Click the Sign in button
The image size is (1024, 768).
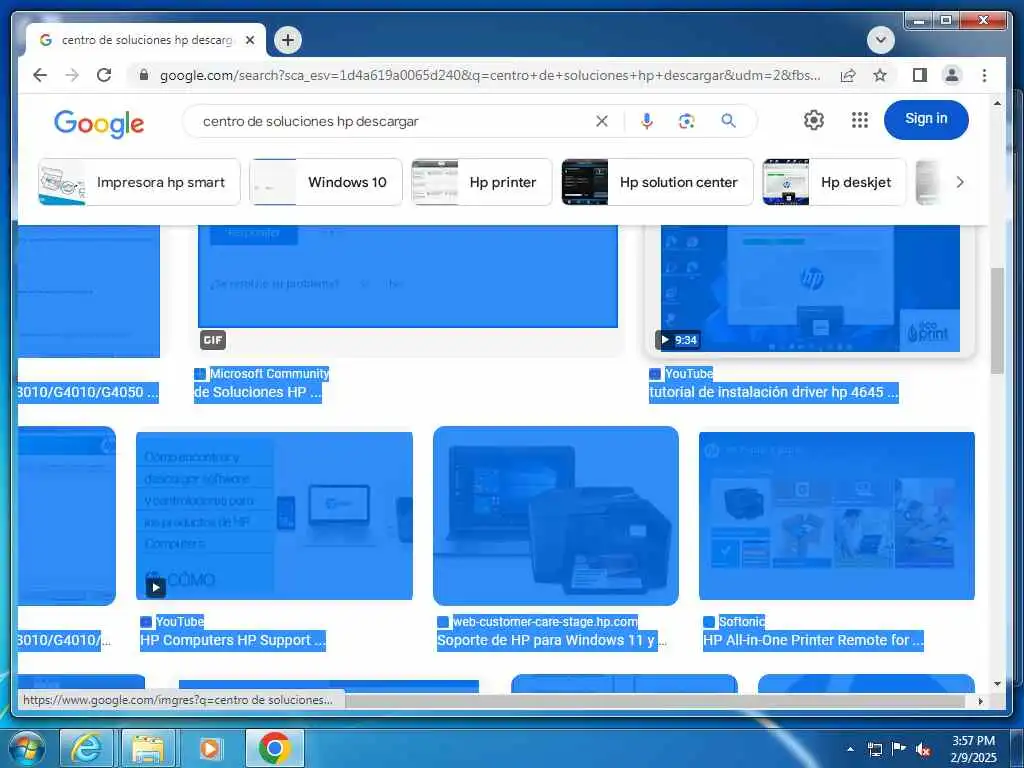(x=926, y=119)
